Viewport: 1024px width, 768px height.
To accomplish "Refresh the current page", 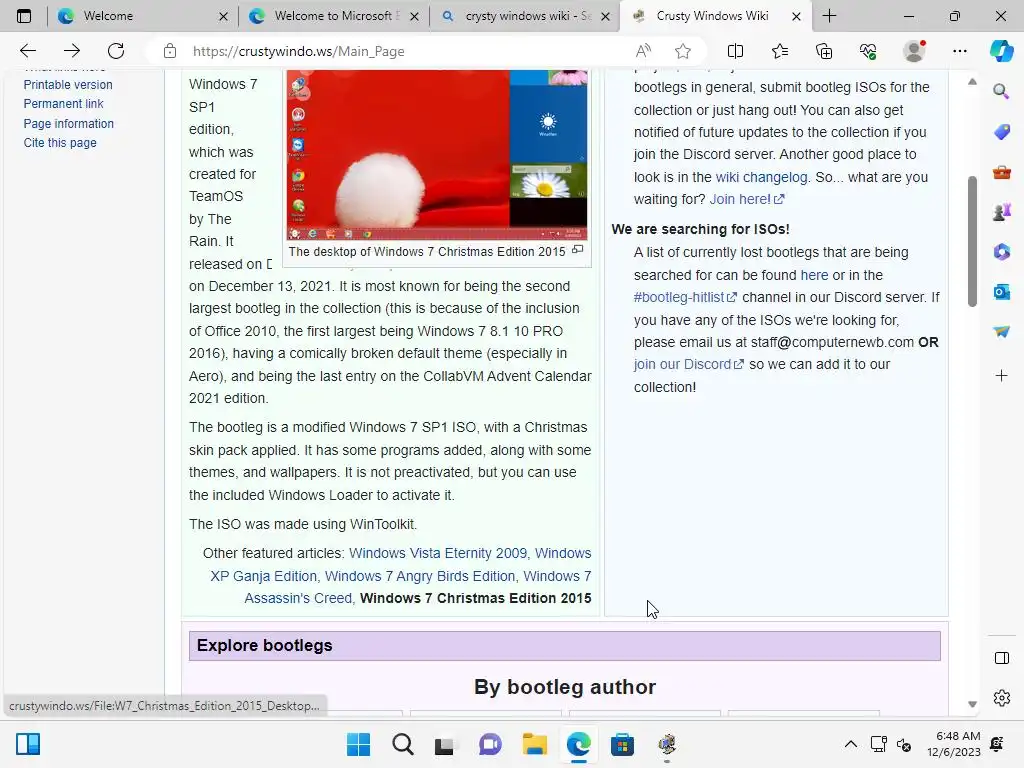I will click(116, 51).
